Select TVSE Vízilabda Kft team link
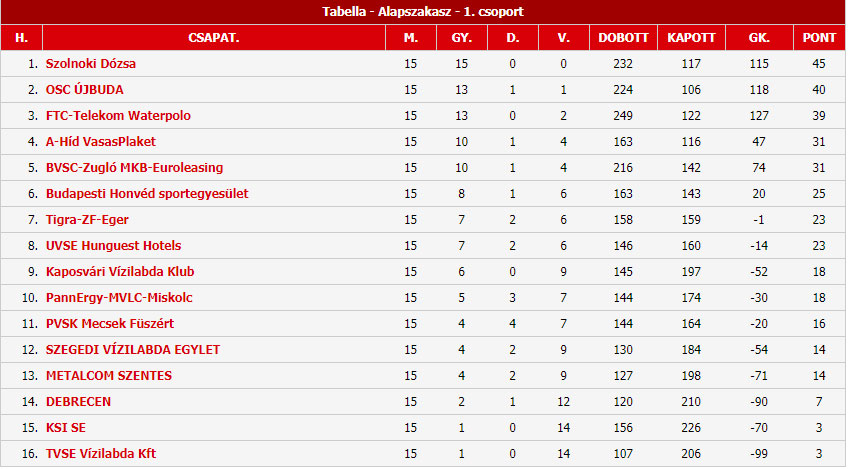848x469 pixels. (x=101, y=453)
